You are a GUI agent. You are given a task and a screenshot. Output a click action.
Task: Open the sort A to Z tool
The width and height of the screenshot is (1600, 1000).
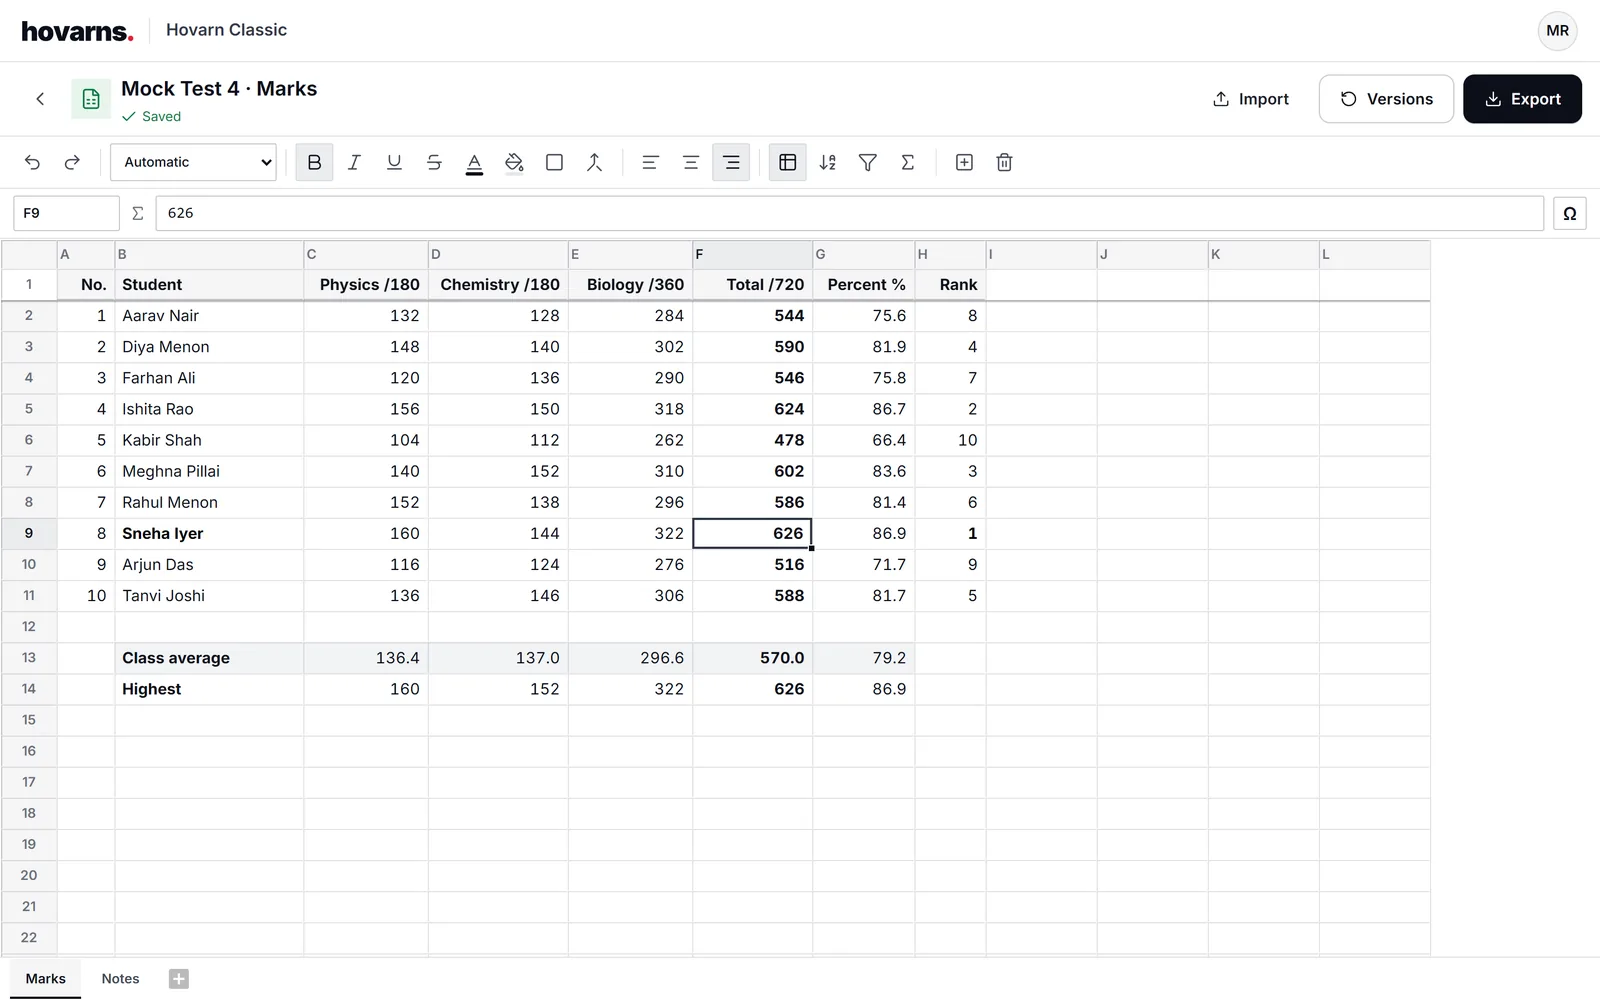[827, 162]
